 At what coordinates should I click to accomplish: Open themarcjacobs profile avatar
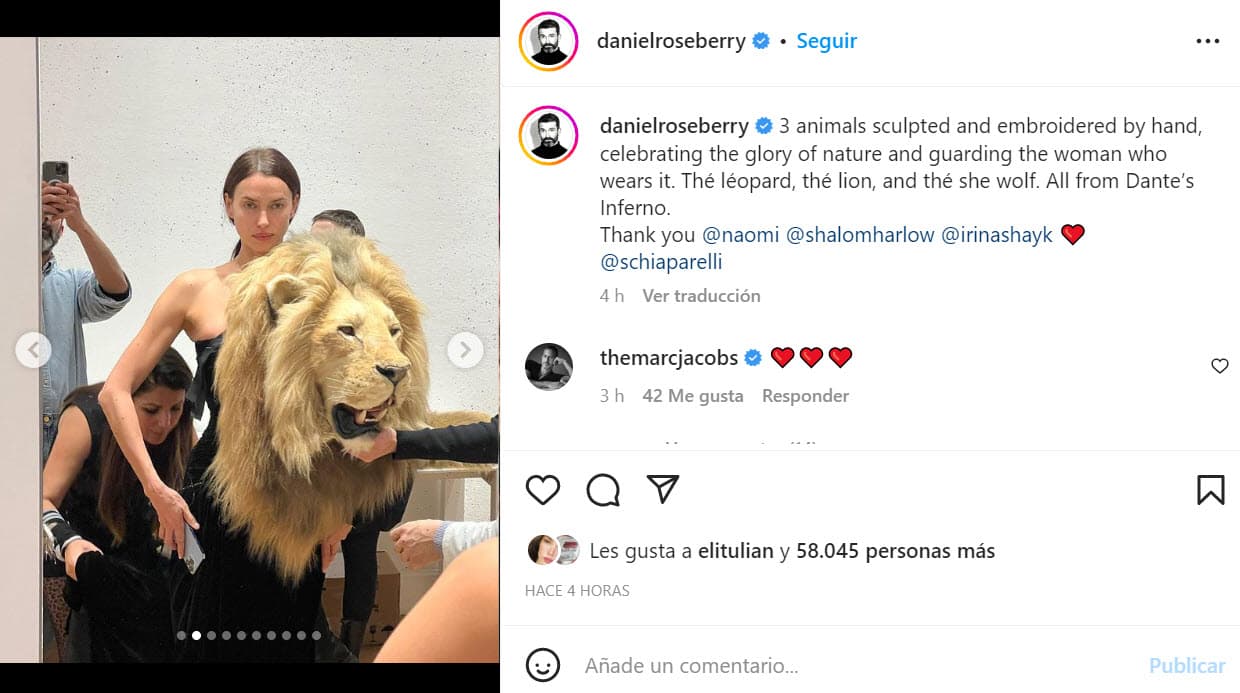click(x=549, y=367)
